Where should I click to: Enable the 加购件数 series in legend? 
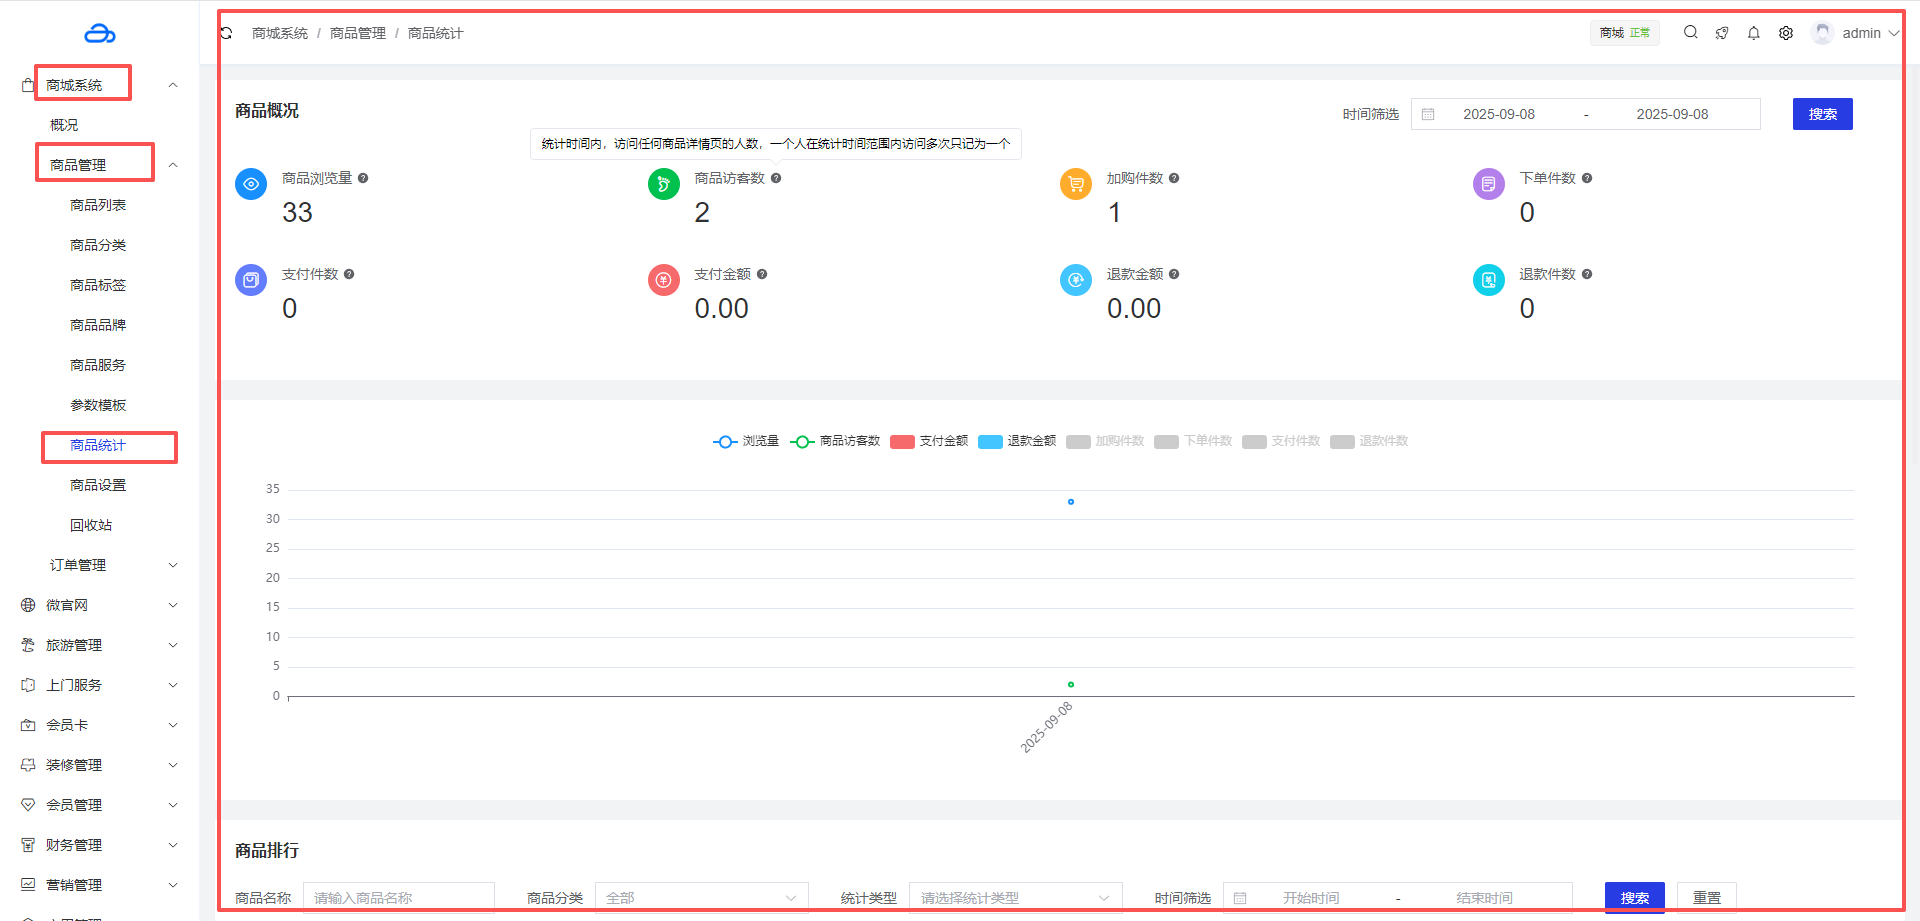point(1105,441)
